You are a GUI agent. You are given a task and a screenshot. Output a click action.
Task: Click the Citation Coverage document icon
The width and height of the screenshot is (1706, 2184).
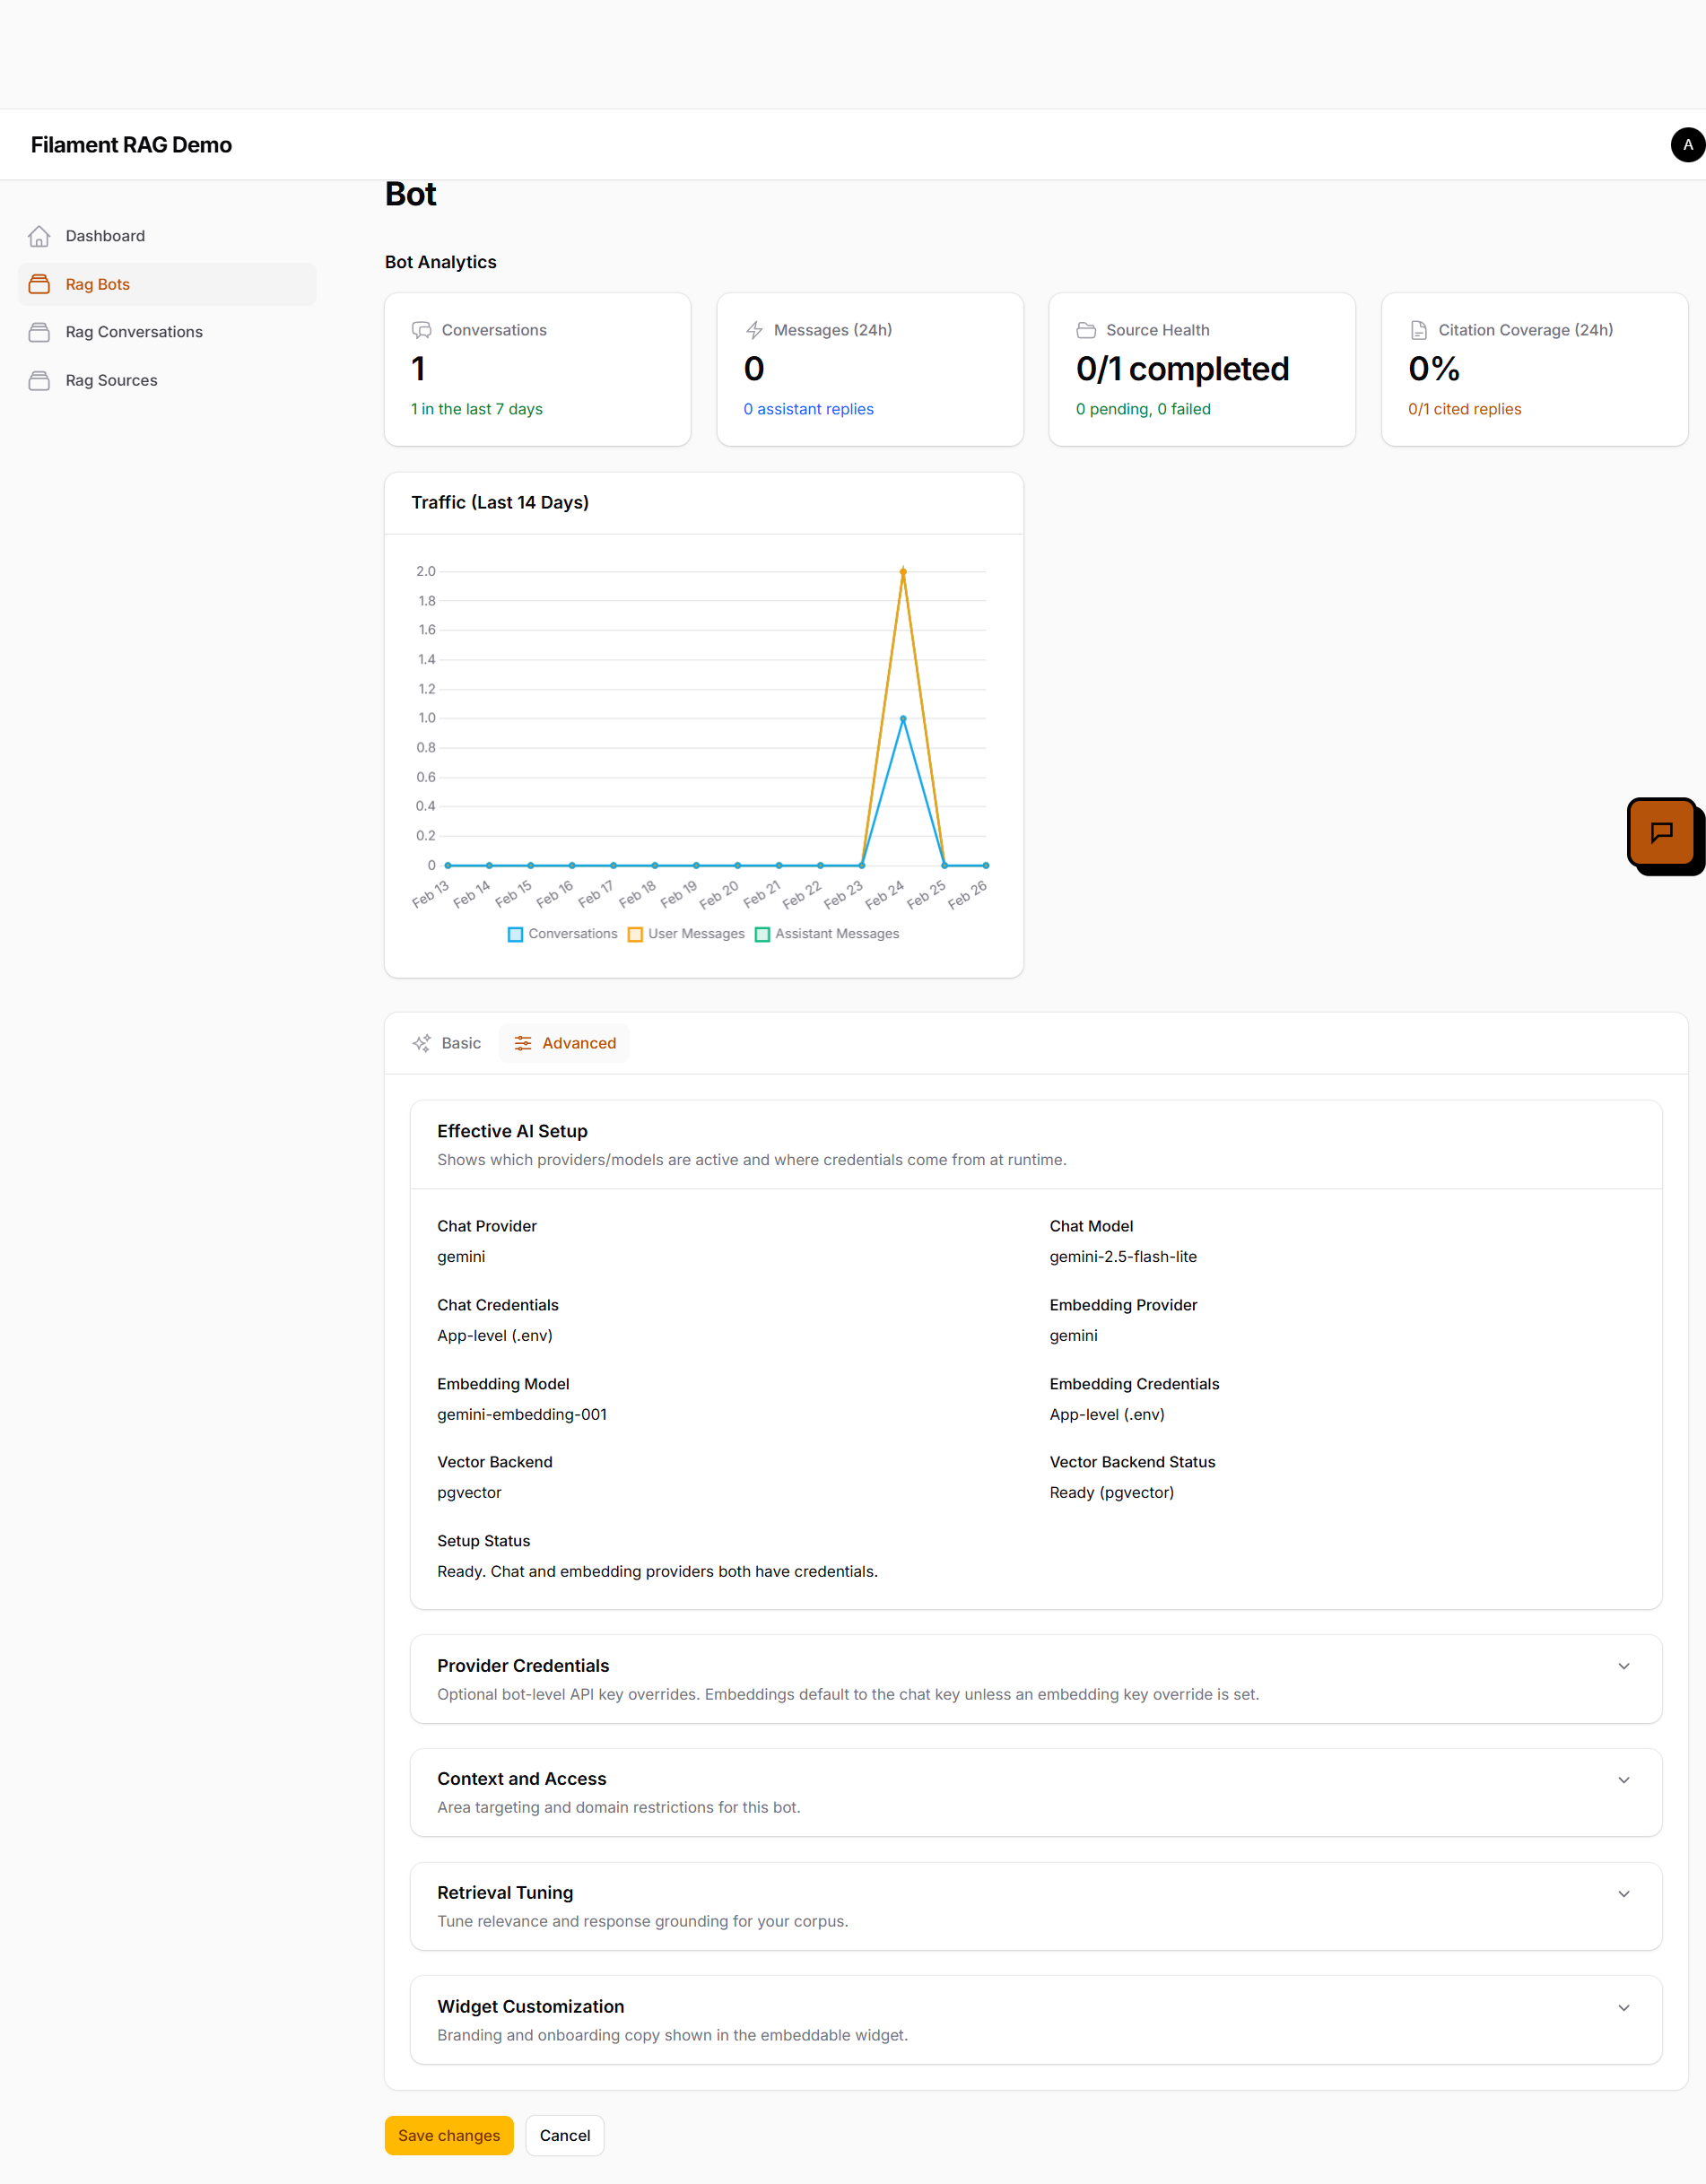pos(1418,330)
